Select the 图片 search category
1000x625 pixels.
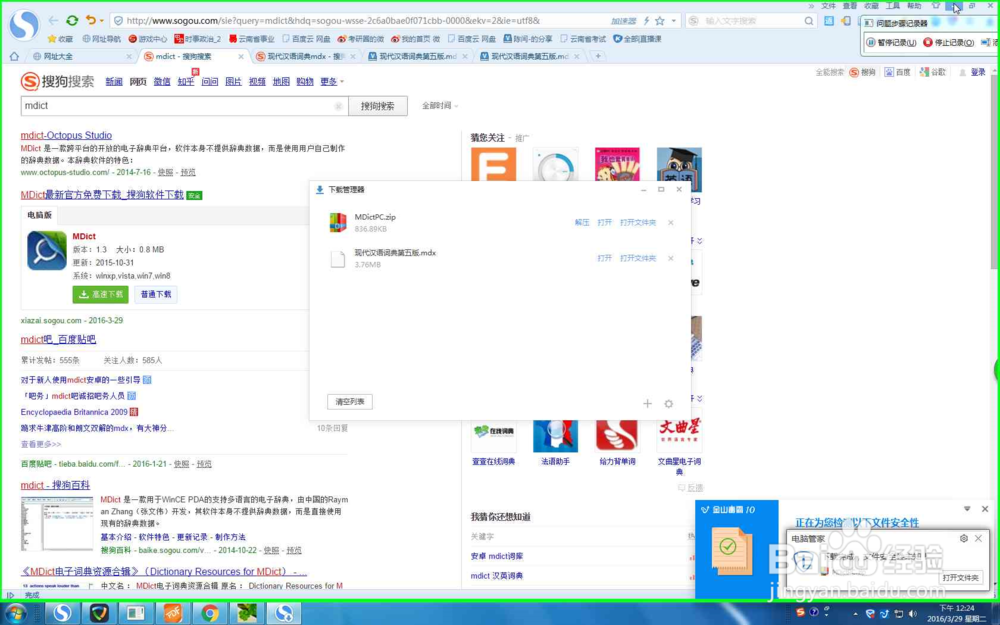click(x=233, y=82)
